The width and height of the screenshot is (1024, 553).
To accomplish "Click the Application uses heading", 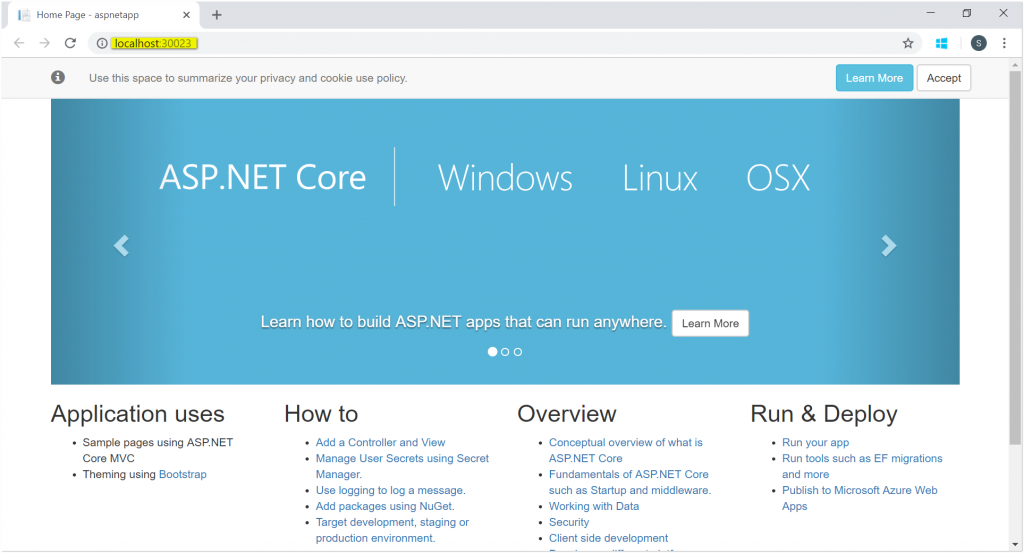I will (138, 414).
